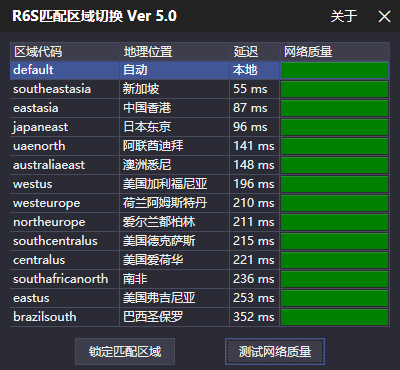This screenshot has height=370, width=400.
Task: Click the 236 ms latency value
Action: coord(254,279)
